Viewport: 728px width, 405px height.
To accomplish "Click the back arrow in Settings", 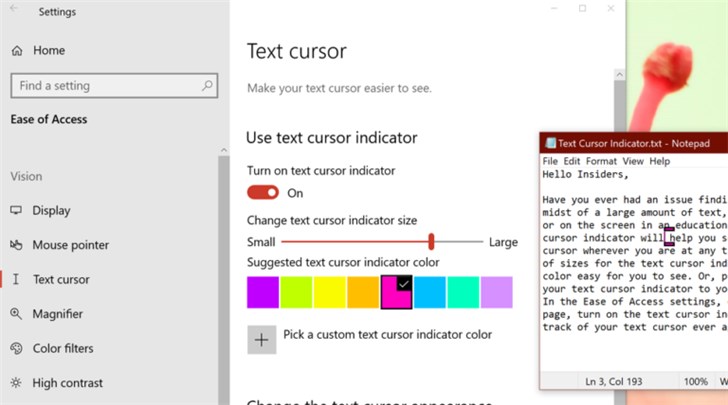I will pyautogui.click(x=14, y=8).
